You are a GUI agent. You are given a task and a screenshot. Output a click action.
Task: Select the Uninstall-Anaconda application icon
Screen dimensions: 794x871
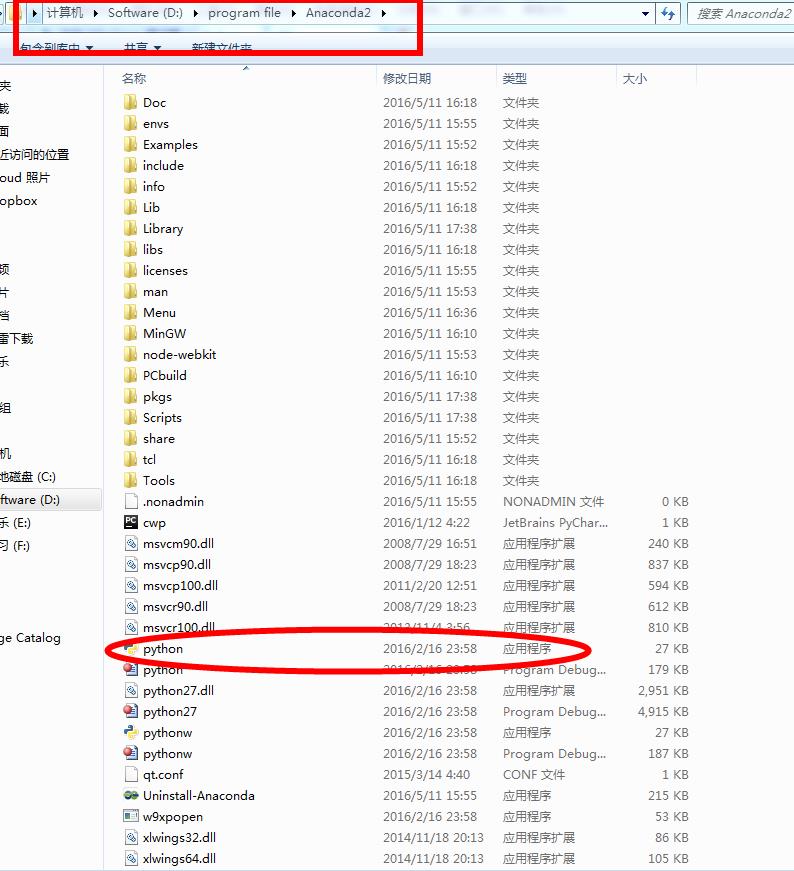click(131, 795)
